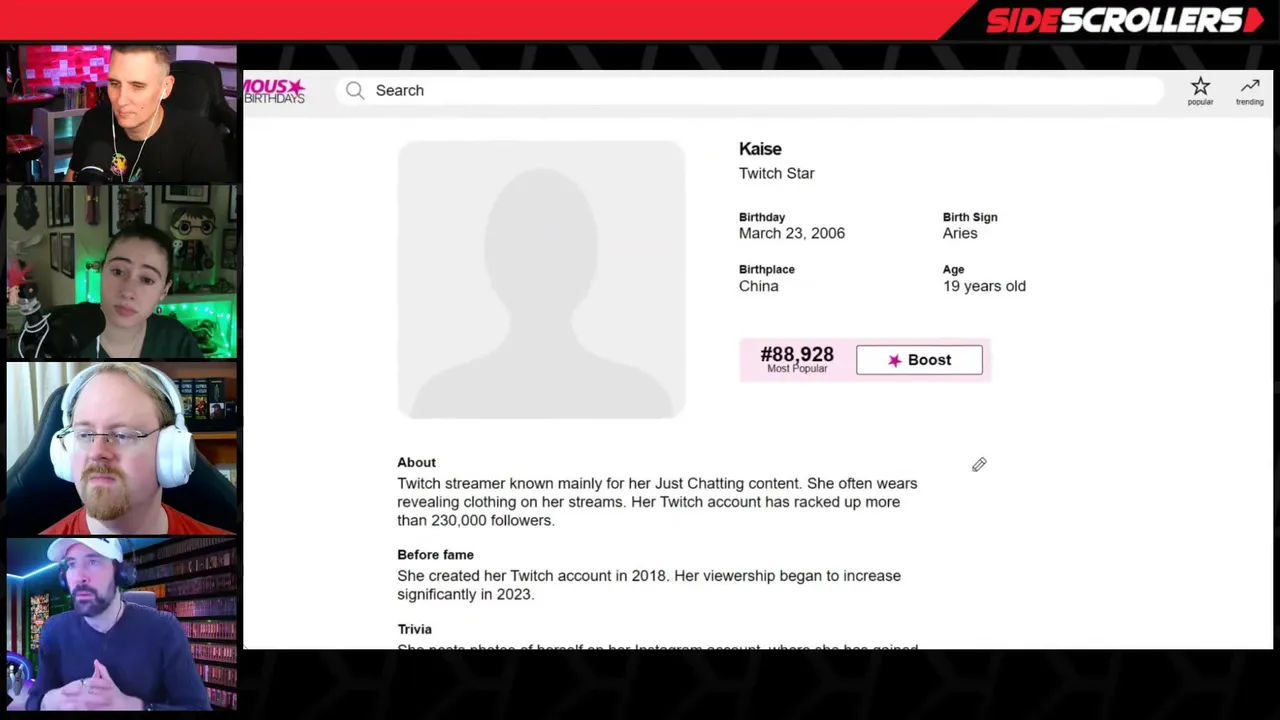Click the text '230,000 followers'
Screen dimensions: 1280x720
pyautogui.click(x=492, y=520)
